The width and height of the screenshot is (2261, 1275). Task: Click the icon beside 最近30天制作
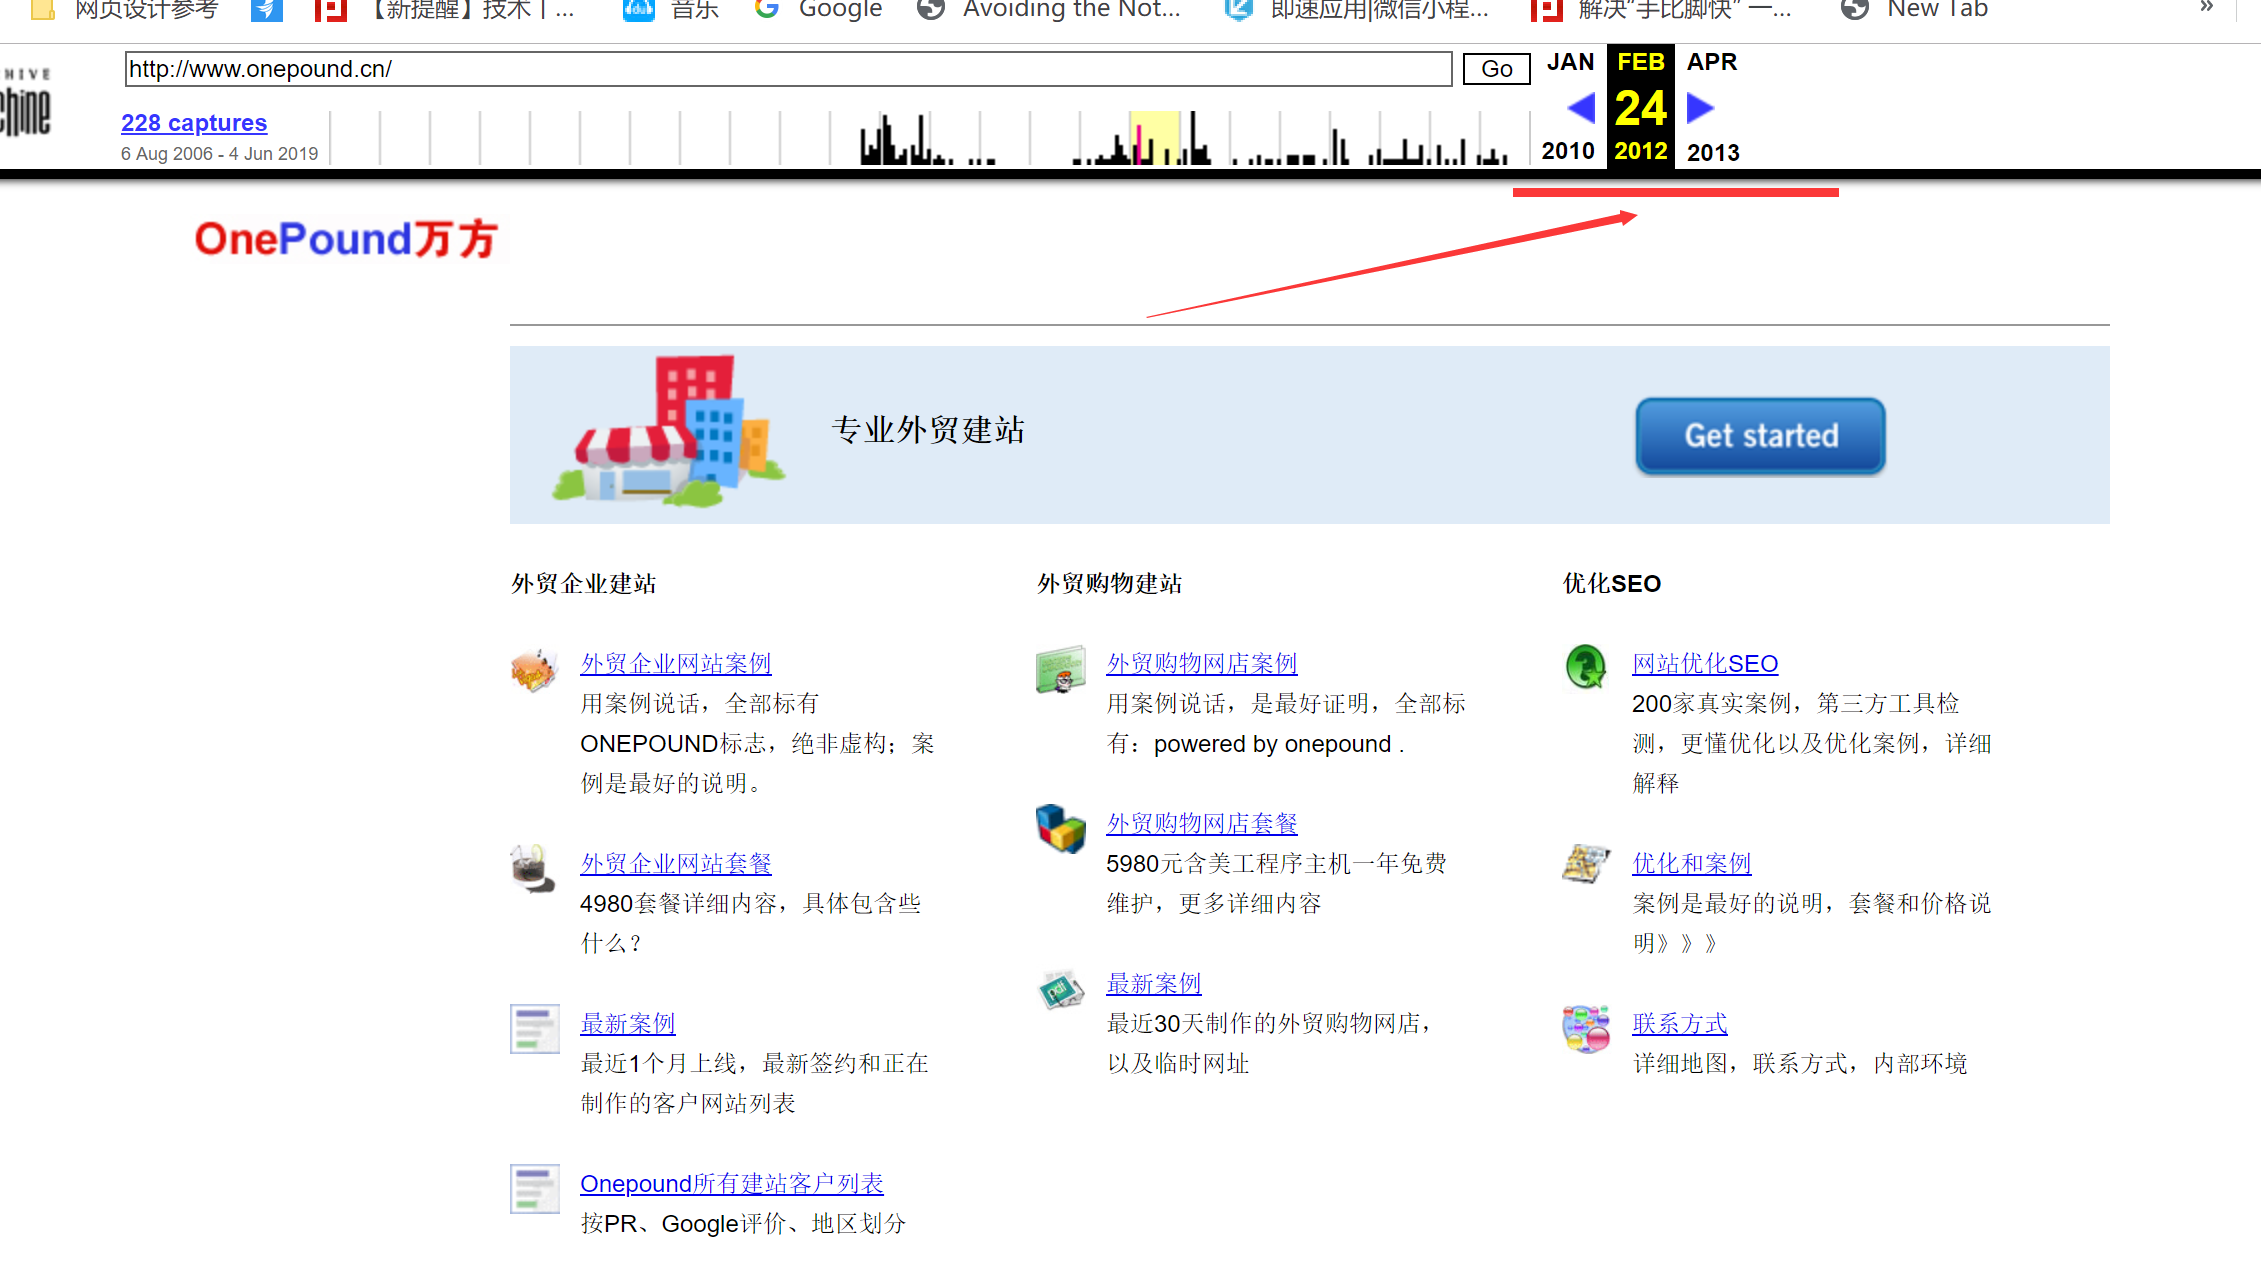pyautogui.click(x=1061, y=990)
